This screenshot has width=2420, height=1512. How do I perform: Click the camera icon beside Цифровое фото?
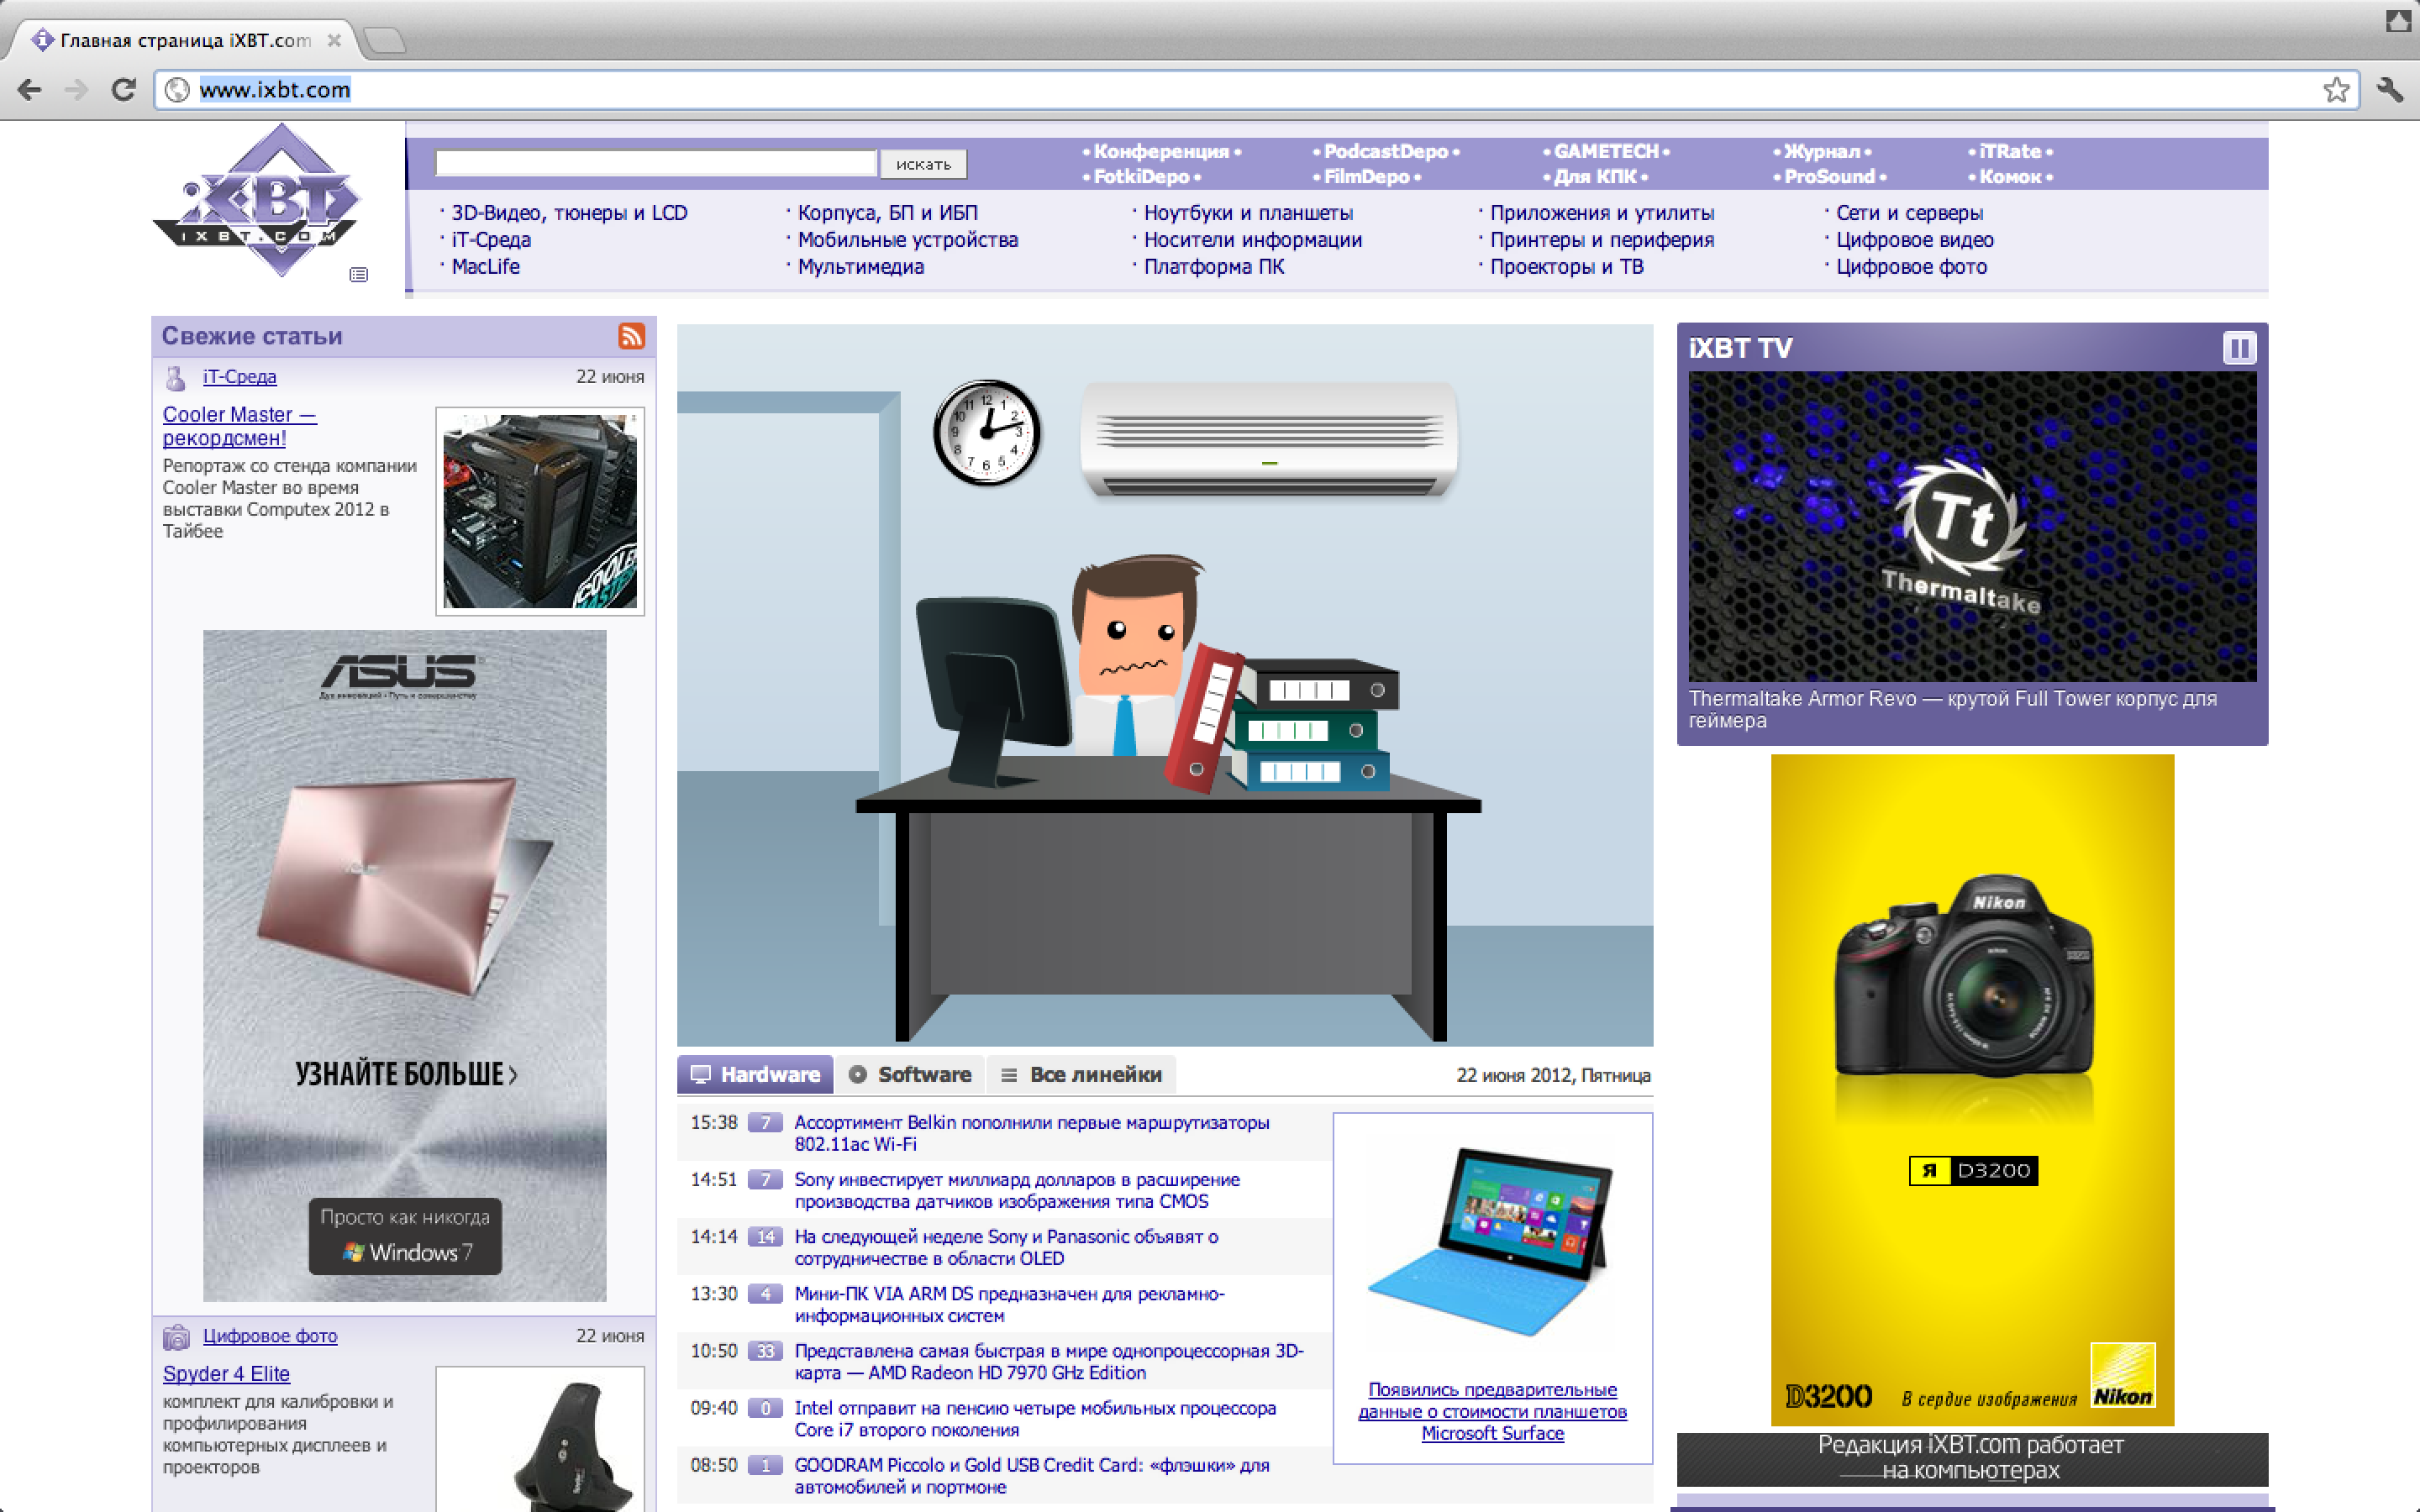176,1336
